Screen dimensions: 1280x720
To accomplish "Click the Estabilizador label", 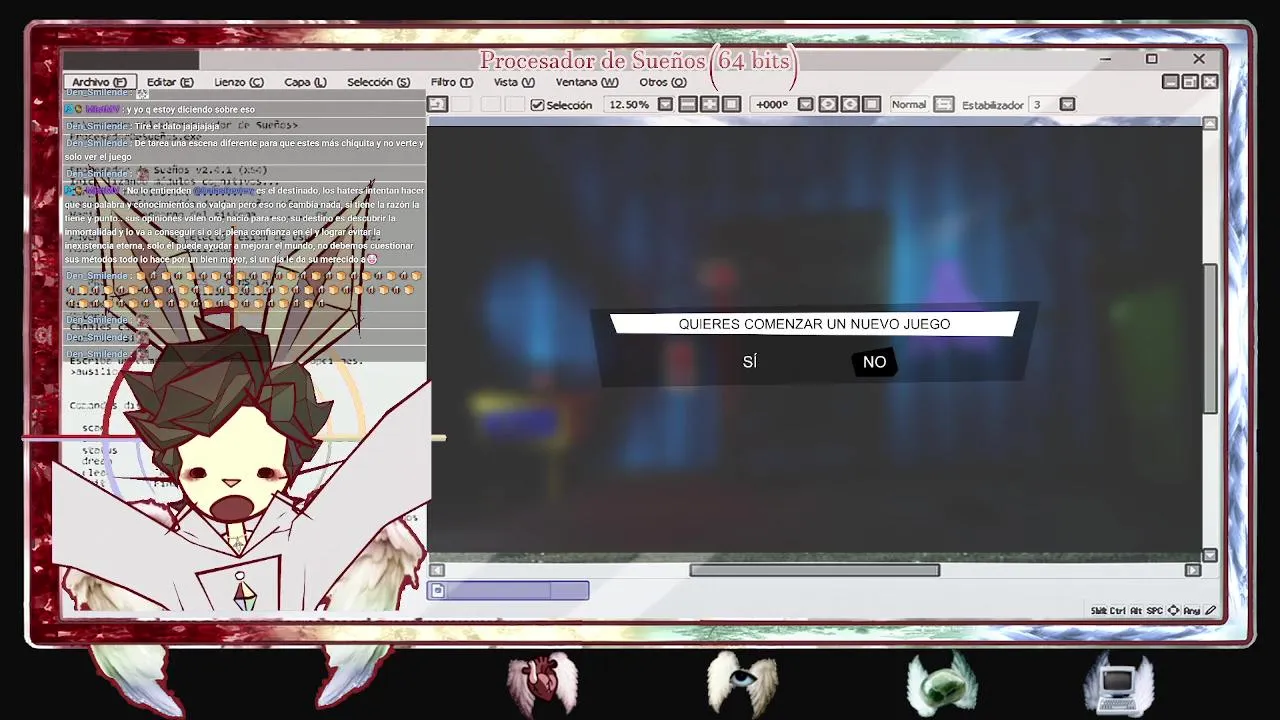I will [x=993, y=105].
